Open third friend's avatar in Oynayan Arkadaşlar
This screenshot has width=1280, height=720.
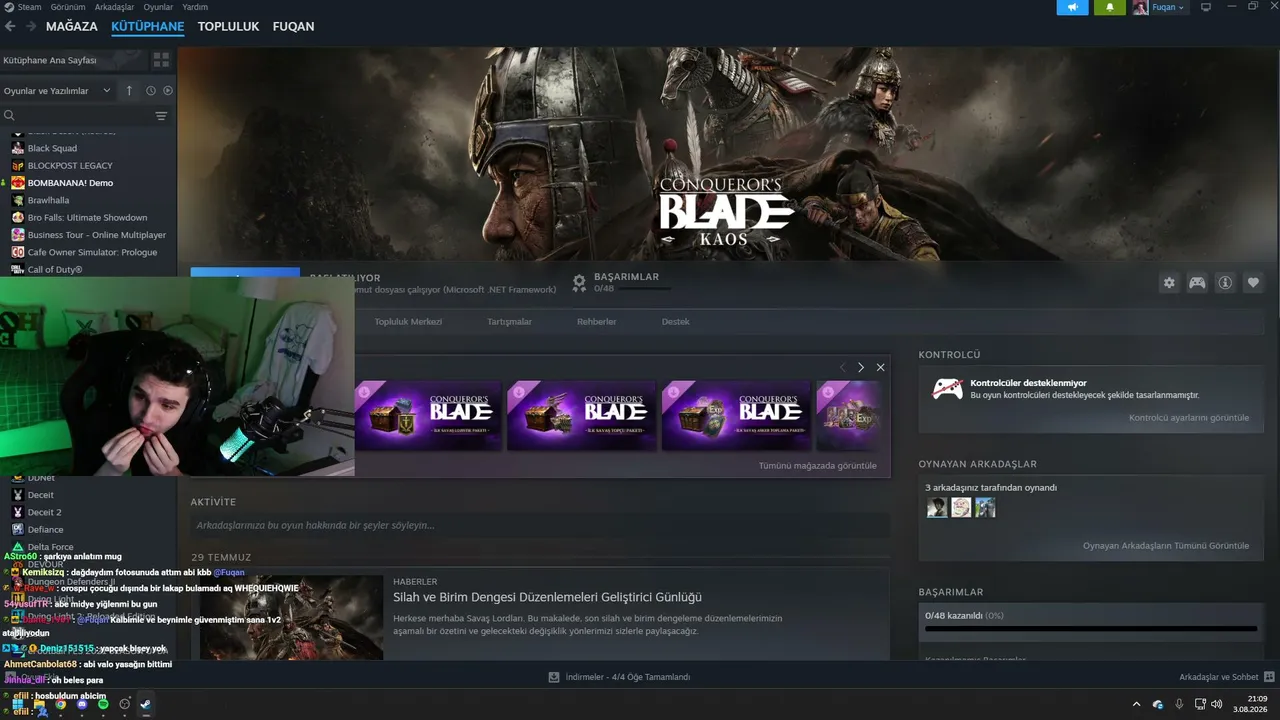pyautogui.click(x=985, y=508)
